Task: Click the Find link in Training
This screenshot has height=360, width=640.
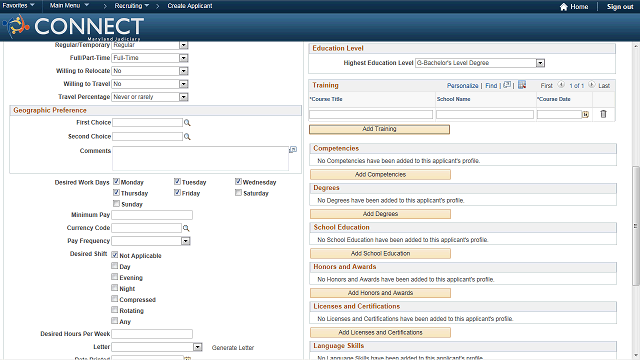Action: coord(491,86)
